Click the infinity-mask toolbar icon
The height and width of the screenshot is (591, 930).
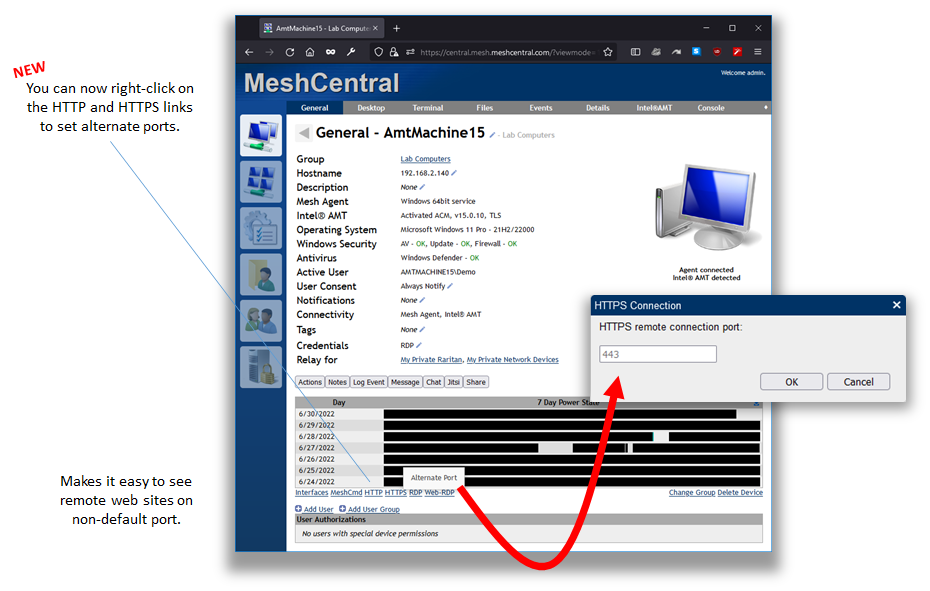(x=330, y=52)
